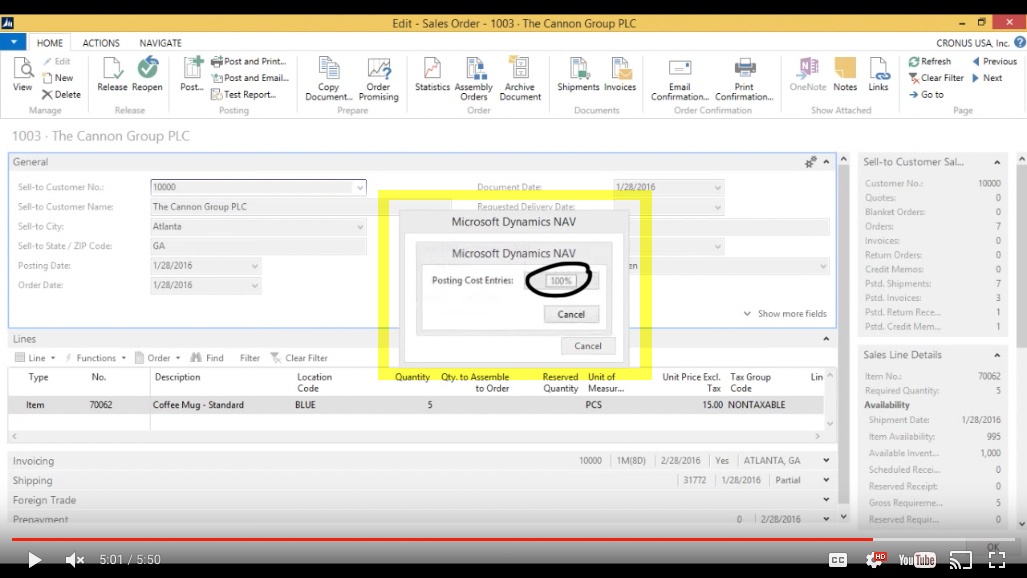Screen dimensions: 1027x578
Task: Click Find in the Lines toolbar
Action: [x=207, y=358]
